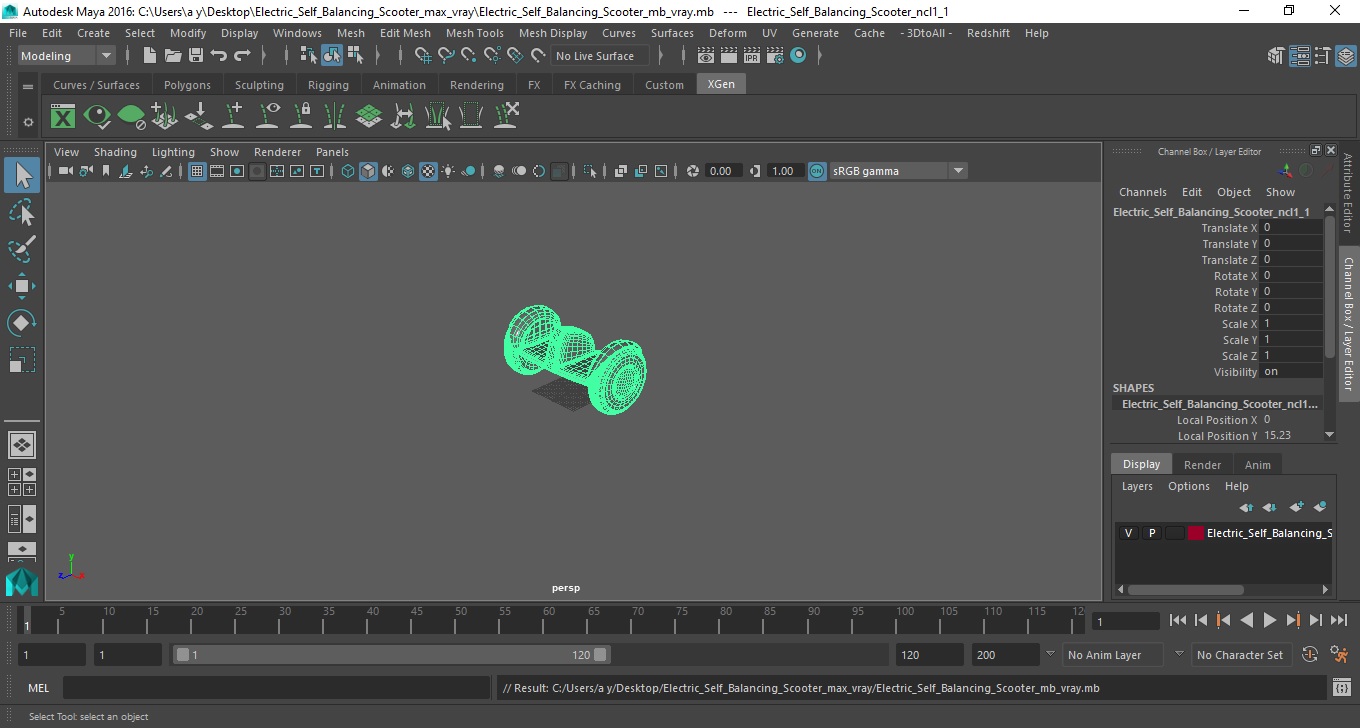Click the go to start of playback button

tap(1178, 620)
